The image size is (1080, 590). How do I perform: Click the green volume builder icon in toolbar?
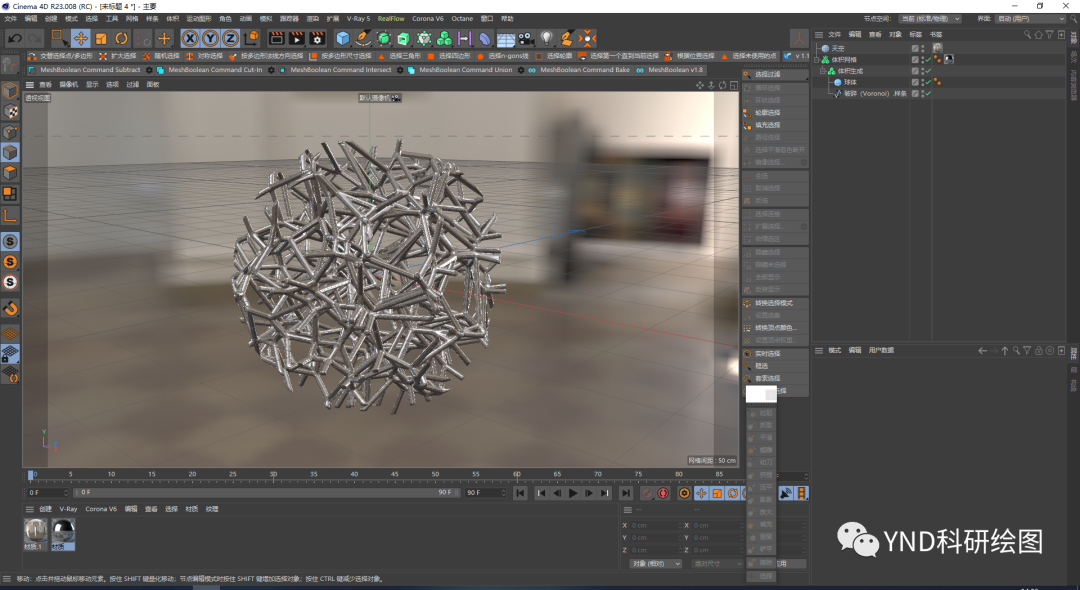445,39
